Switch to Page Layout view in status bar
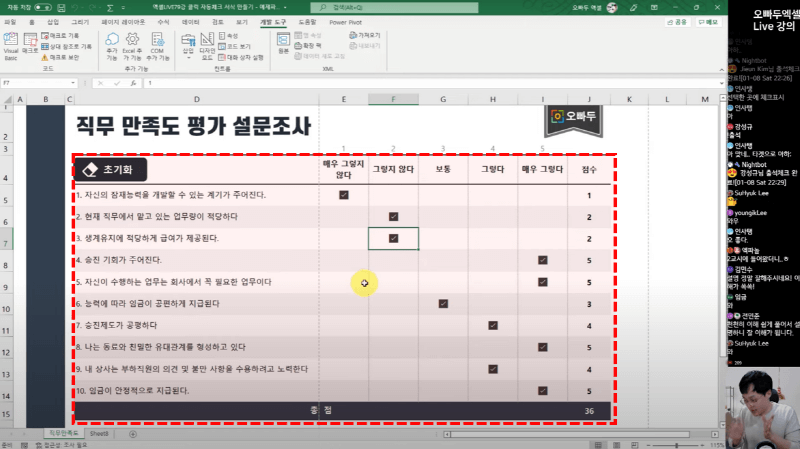The width and height of the screenshot is (800, 449). point(616,445)
